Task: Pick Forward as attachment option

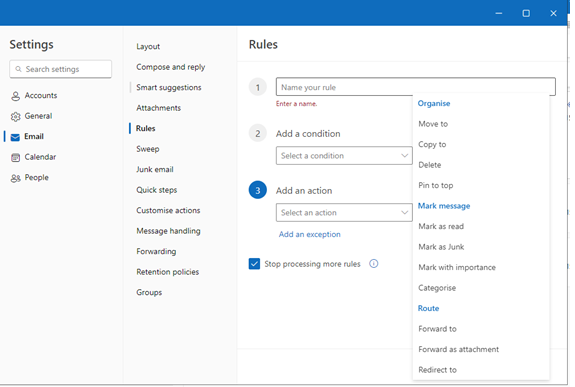Action: pos(458,349)
